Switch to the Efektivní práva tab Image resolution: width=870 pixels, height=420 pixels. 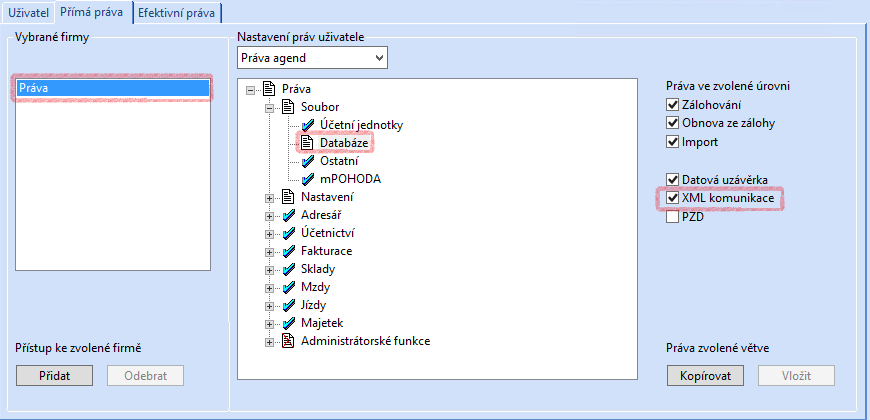(177, 13)
